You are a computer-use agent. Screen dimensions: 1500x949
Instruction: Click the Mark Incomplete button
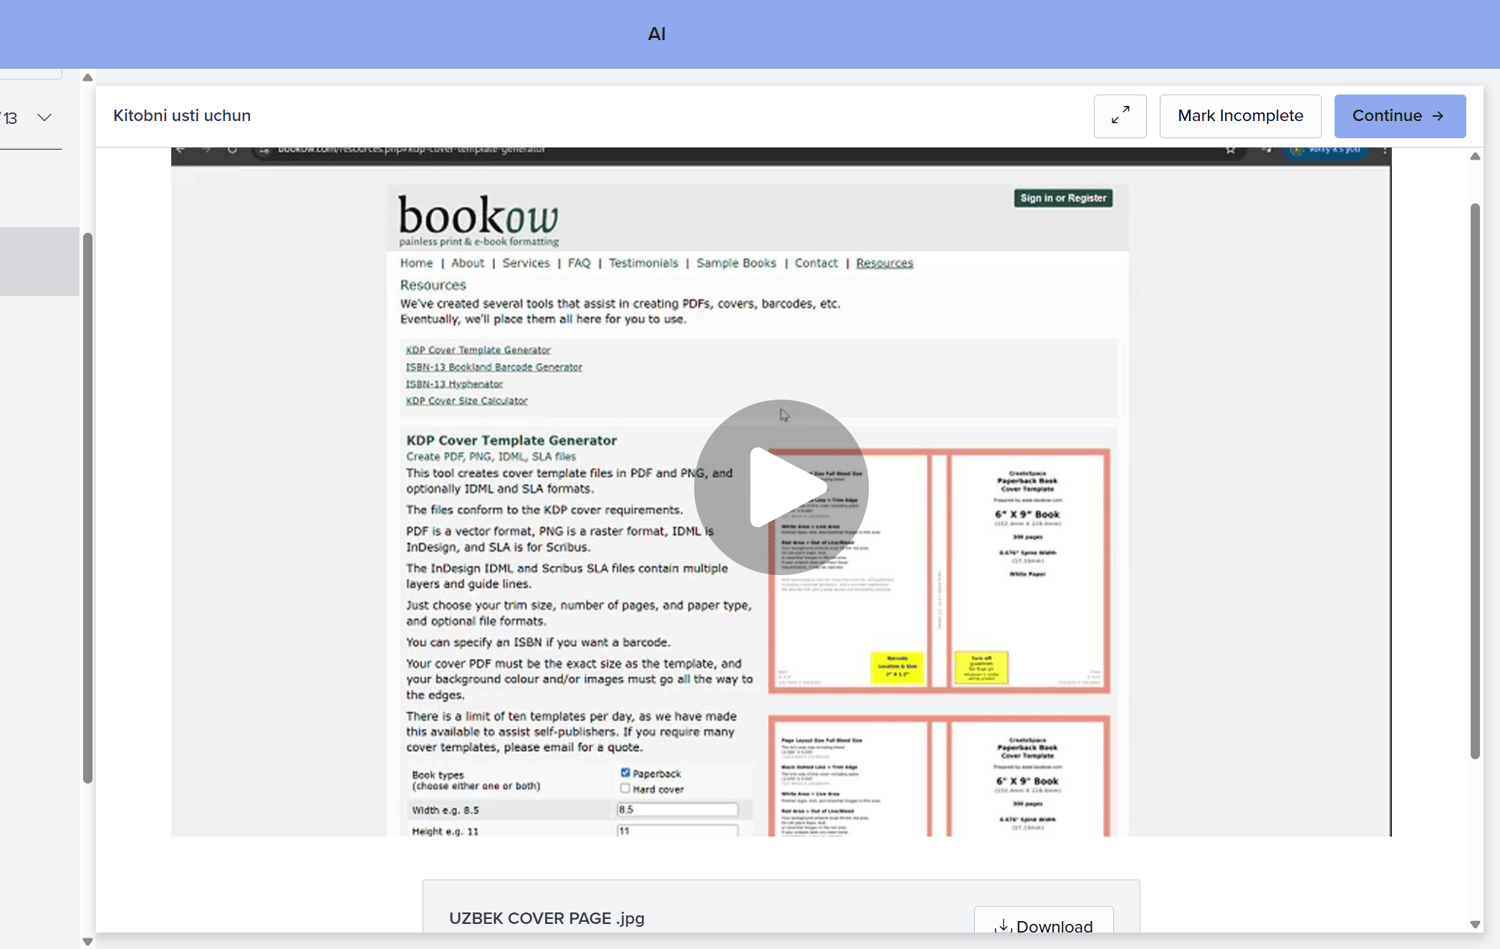(x=1240, y=116)
